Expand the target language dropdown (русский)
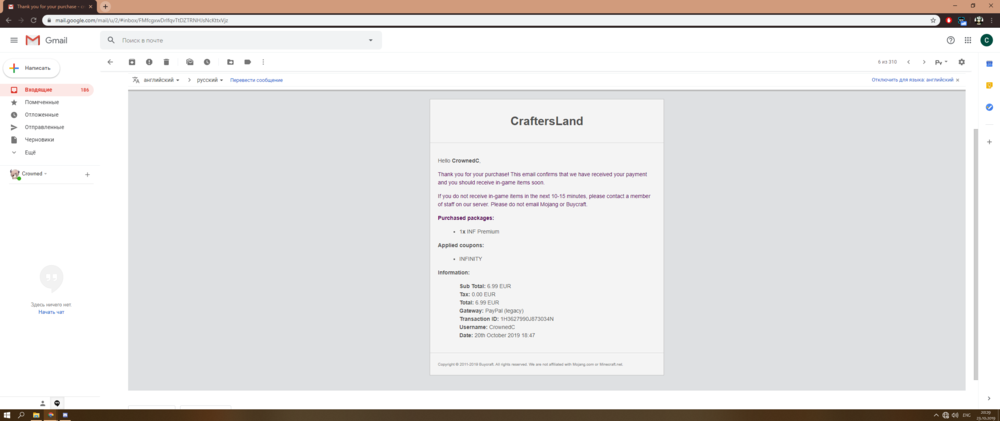Image resolution: width=1000 pixels, height=421 pixels. point(209,80)
